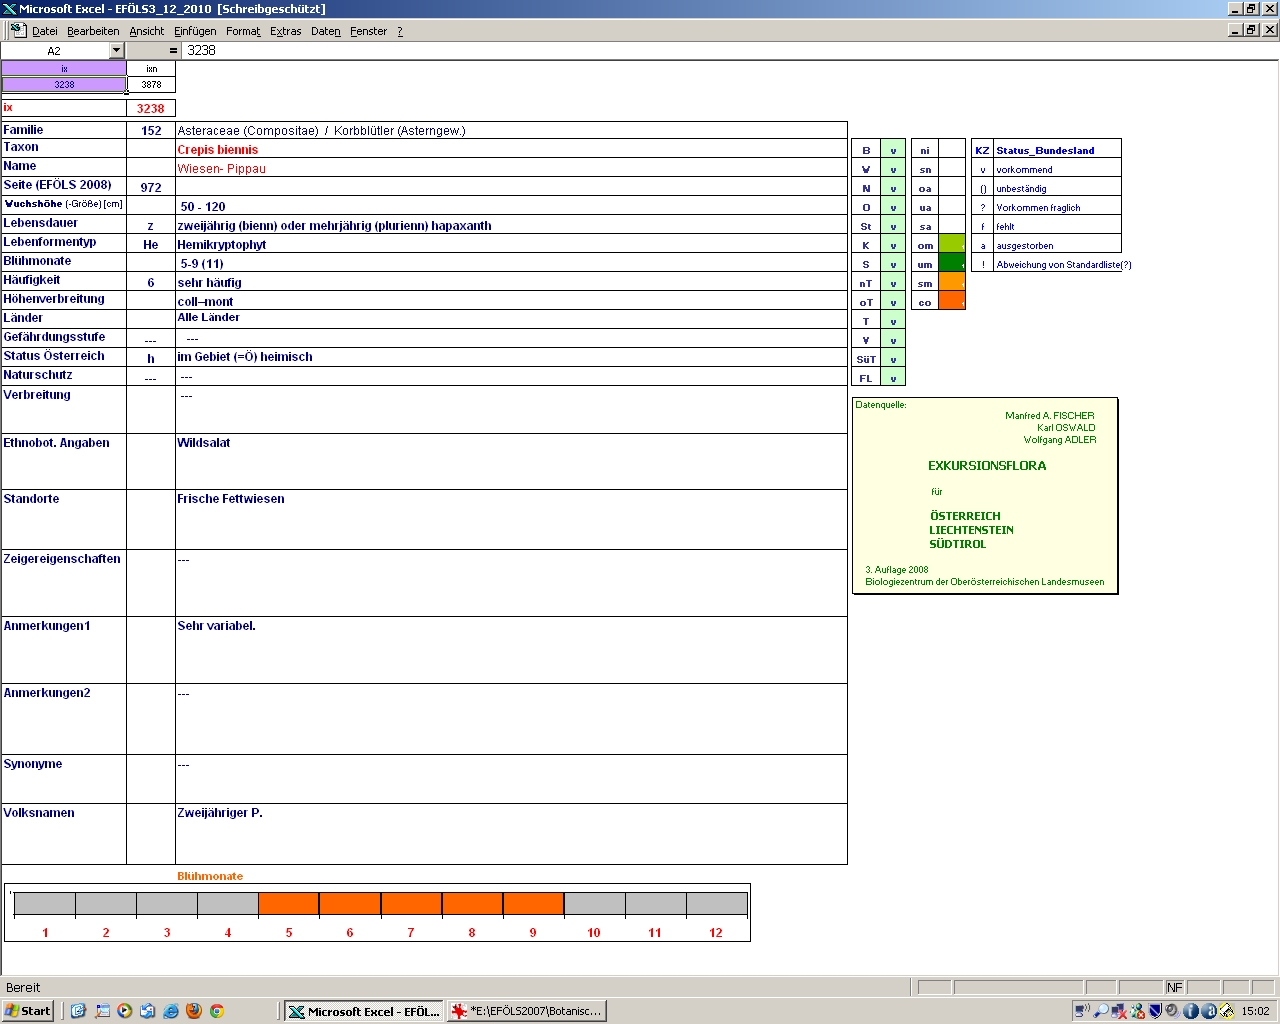Select the Standorte cell Frische Fettwiesen
The height and width of the screenshot is (1024, 1280).
511,519
